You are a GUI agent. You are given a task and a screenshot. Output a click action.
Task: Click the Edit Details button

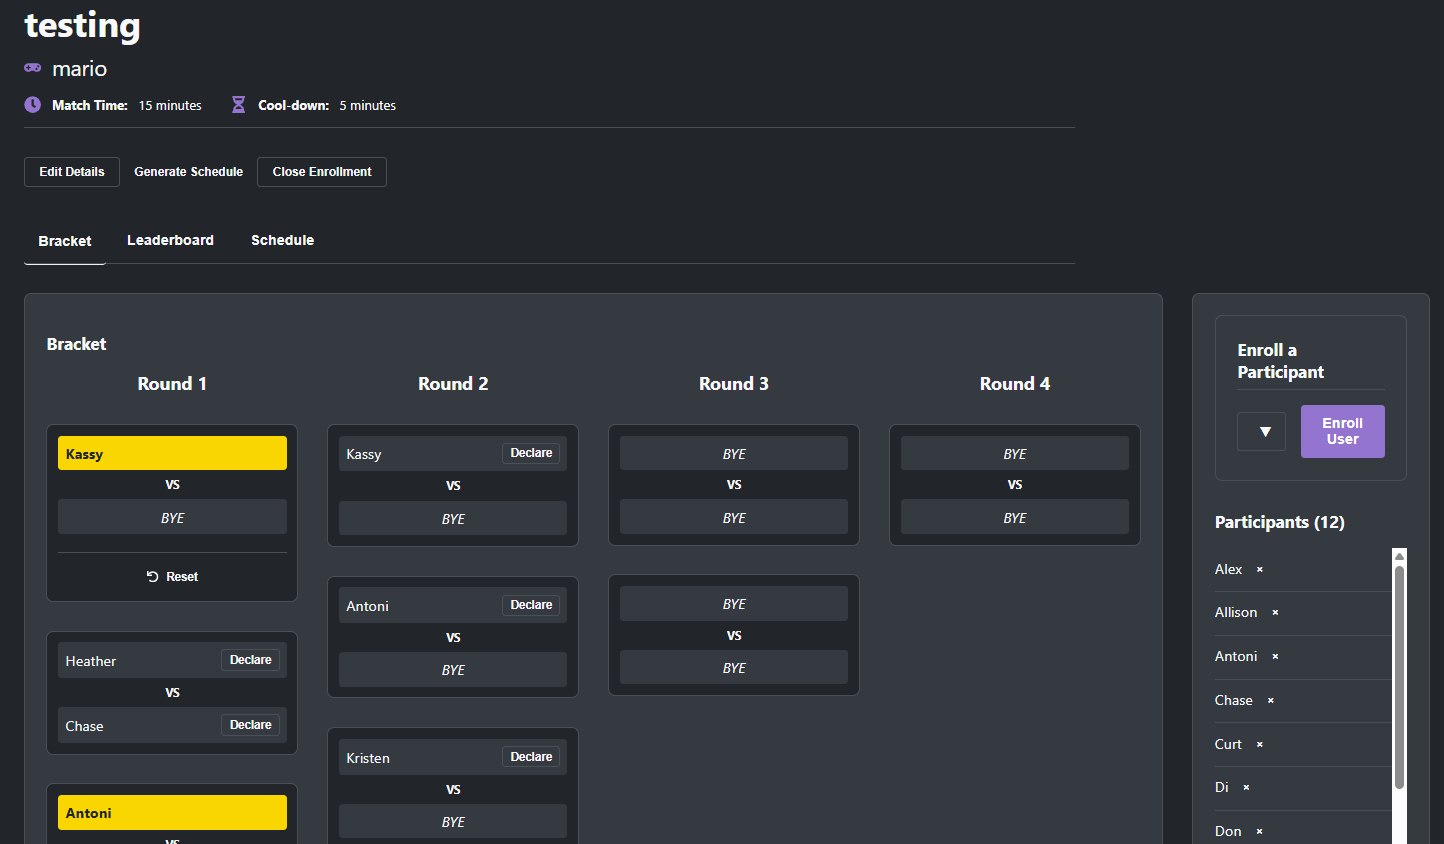[72, 172]
